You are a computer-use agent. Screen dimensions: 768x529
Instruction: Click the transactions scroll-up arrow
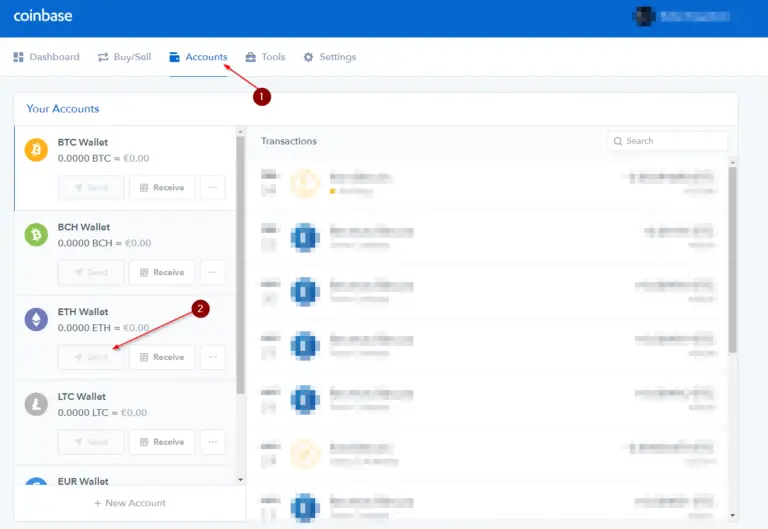point(733,162)
